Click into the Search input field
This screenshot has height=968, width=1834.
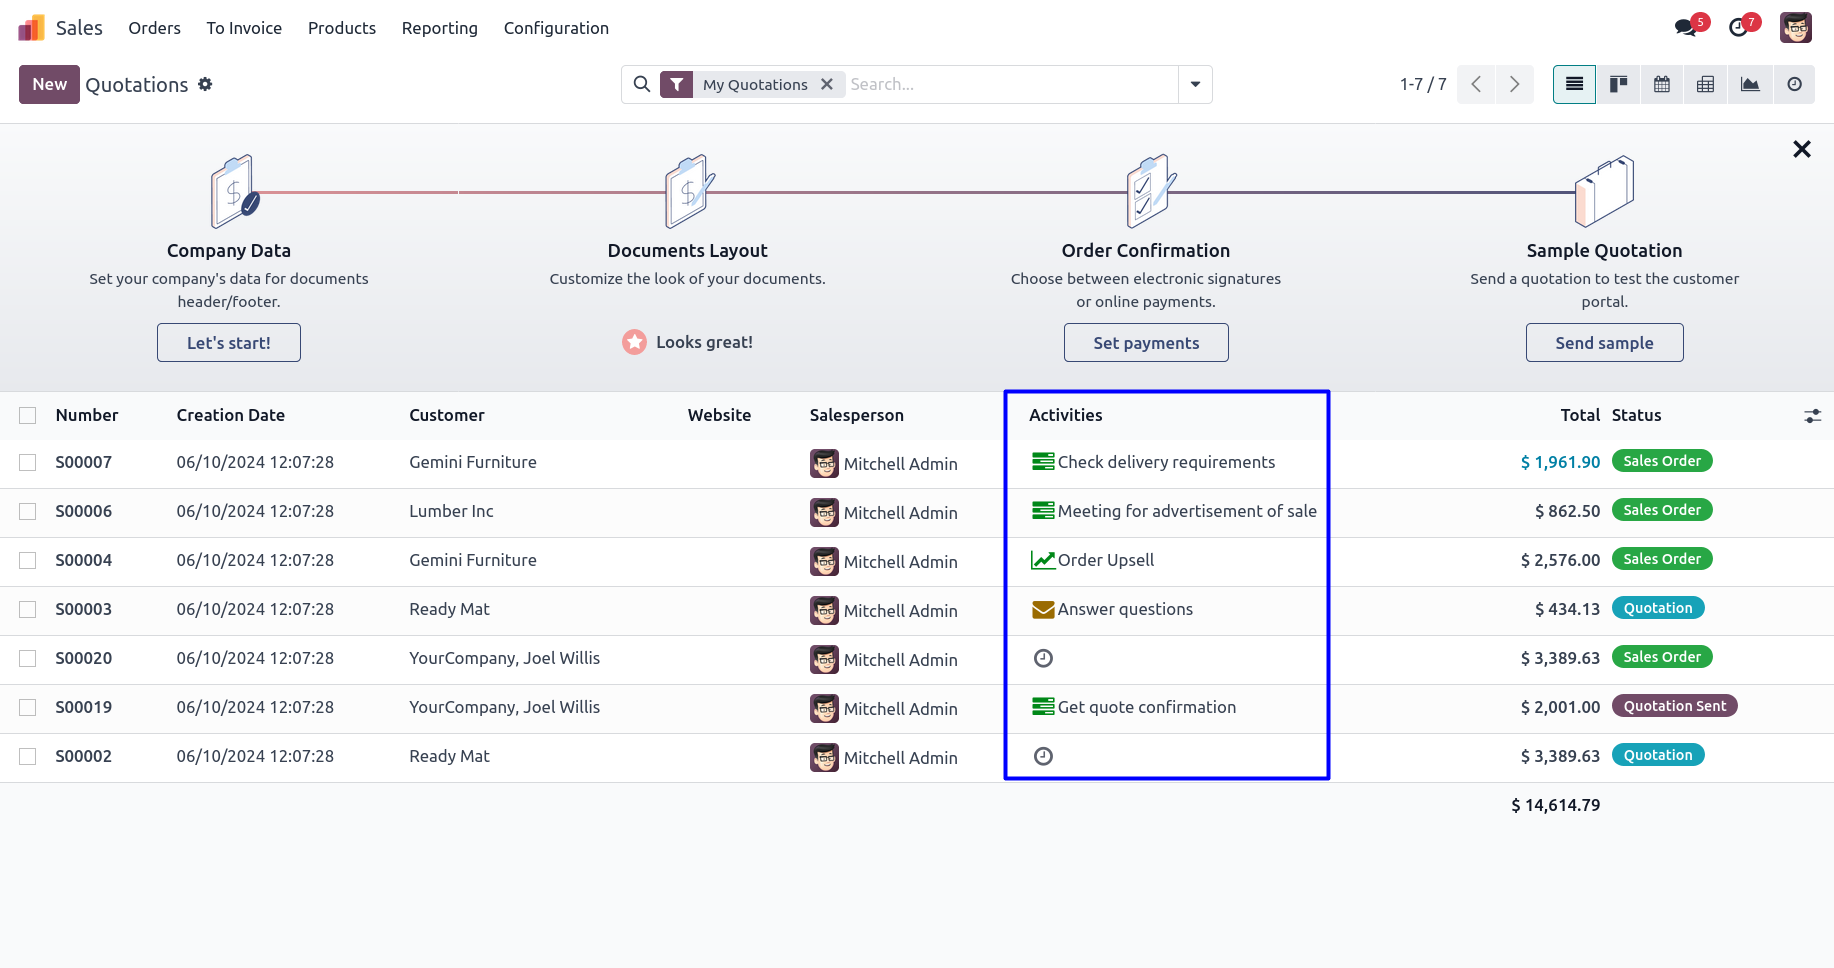click(x=1010, y=85)
